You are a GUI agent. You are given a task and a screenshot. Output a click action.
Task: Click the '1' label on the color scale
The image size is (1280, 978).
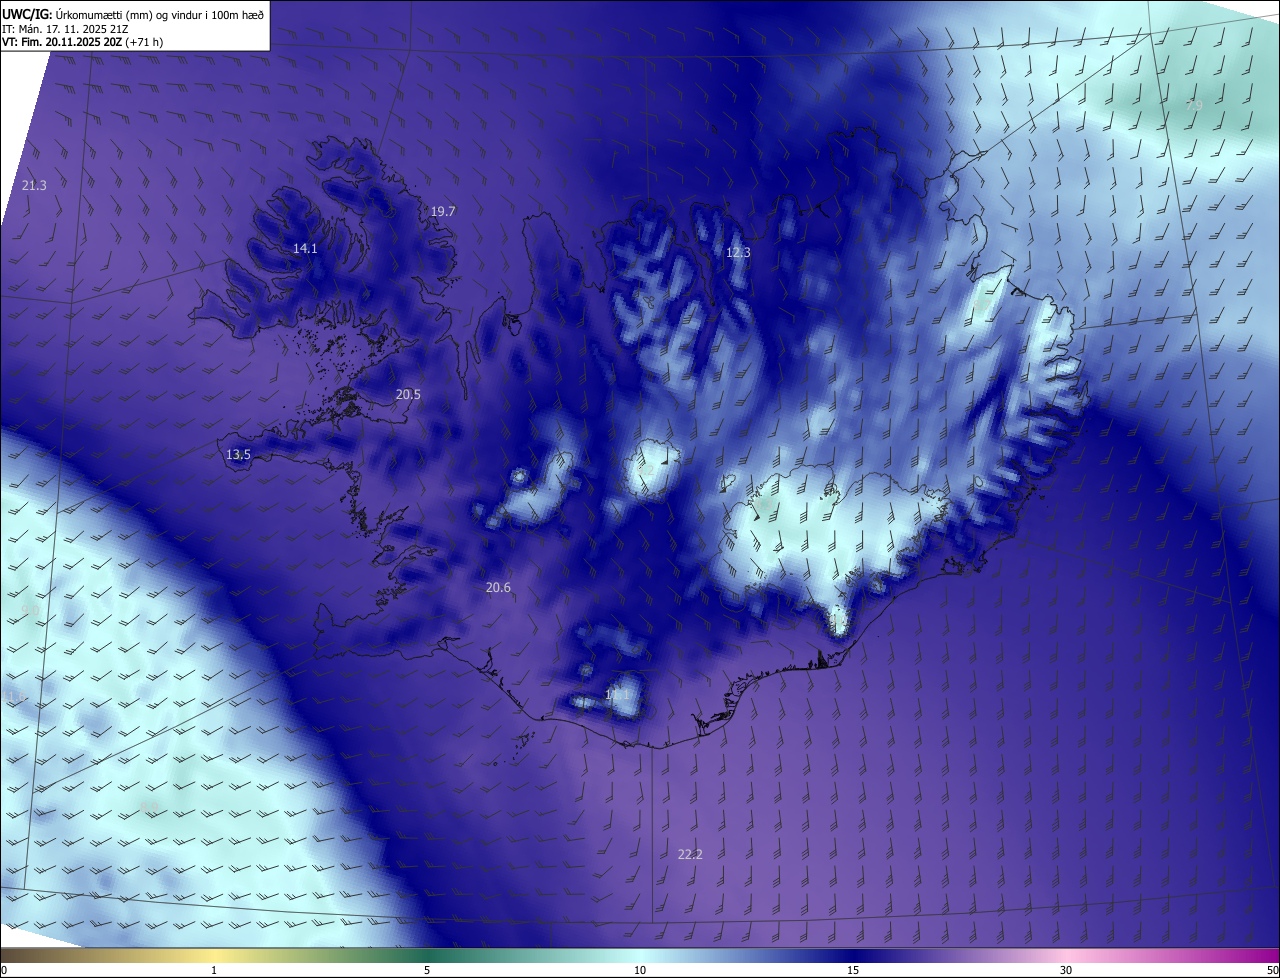coord(214,971)
